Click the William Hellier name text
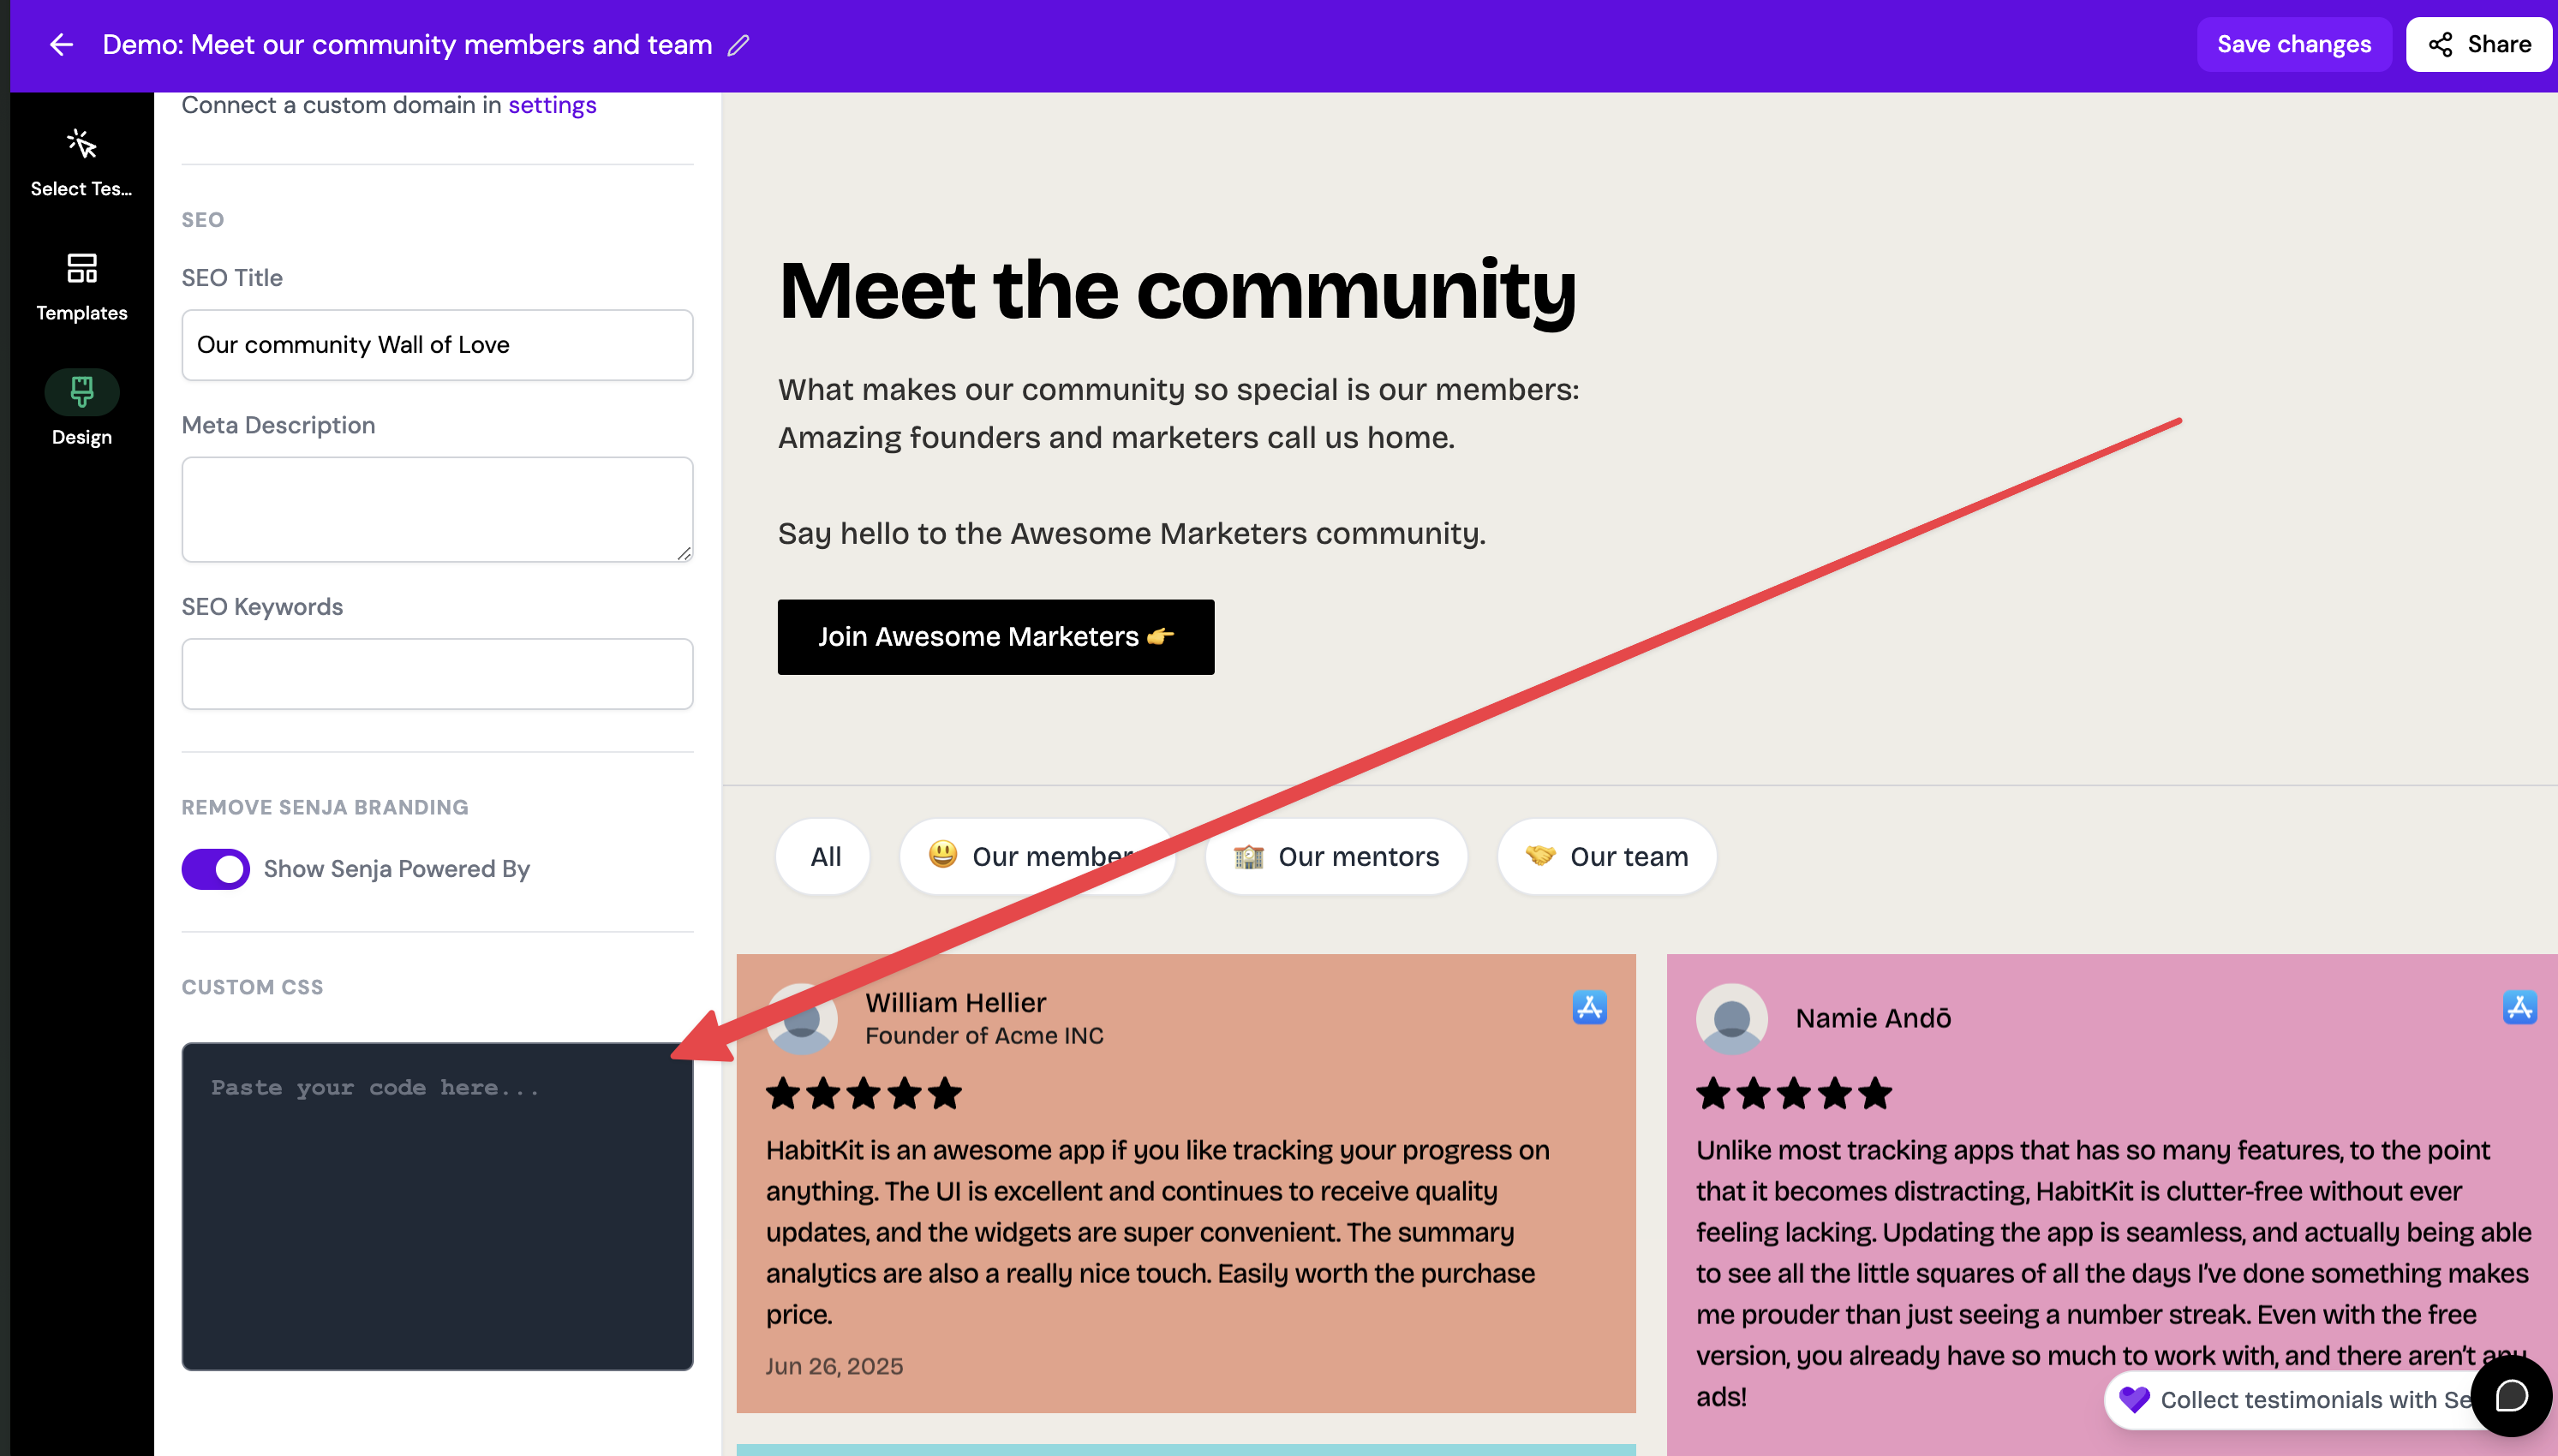2558x1456 pixels. [x=955, y=1002]
